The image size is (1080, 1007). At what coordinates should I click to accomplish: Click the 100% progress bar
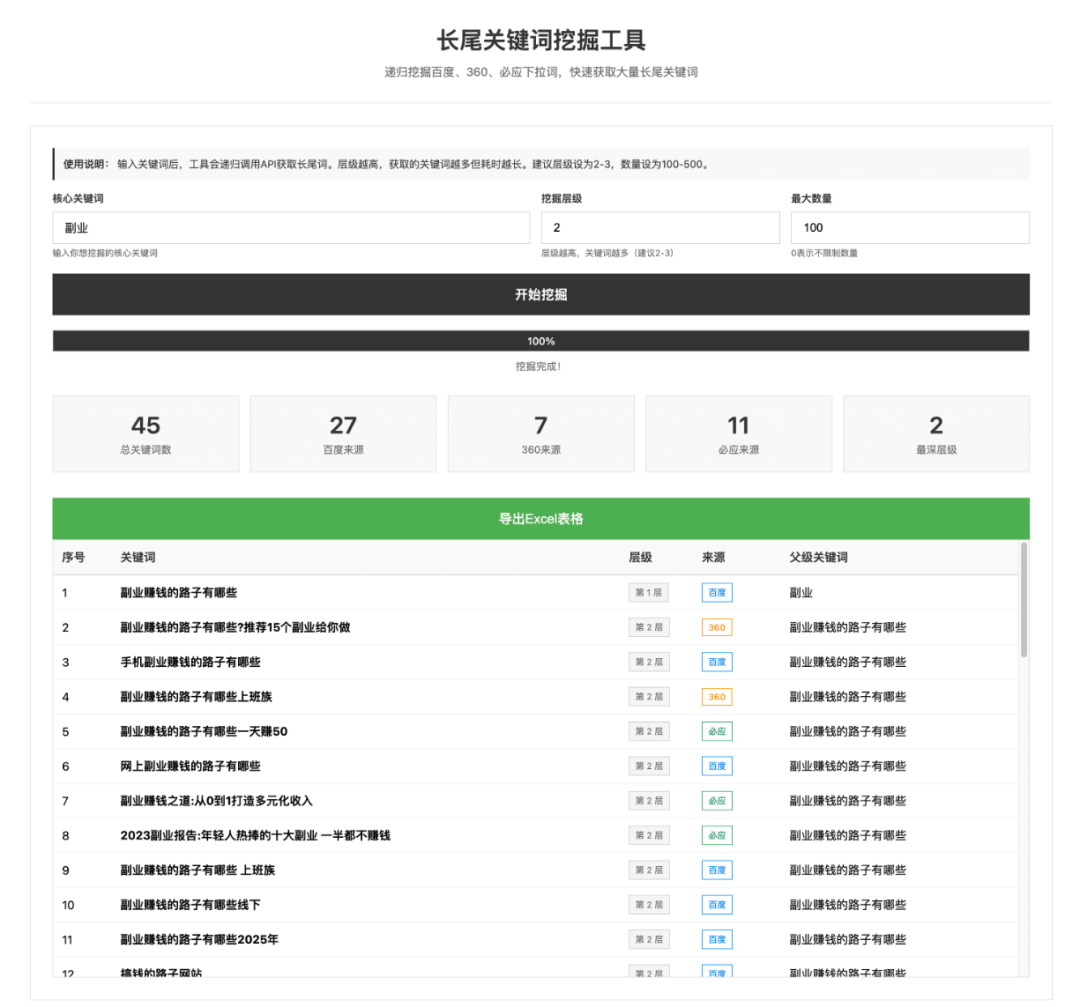tap(540, 340)
